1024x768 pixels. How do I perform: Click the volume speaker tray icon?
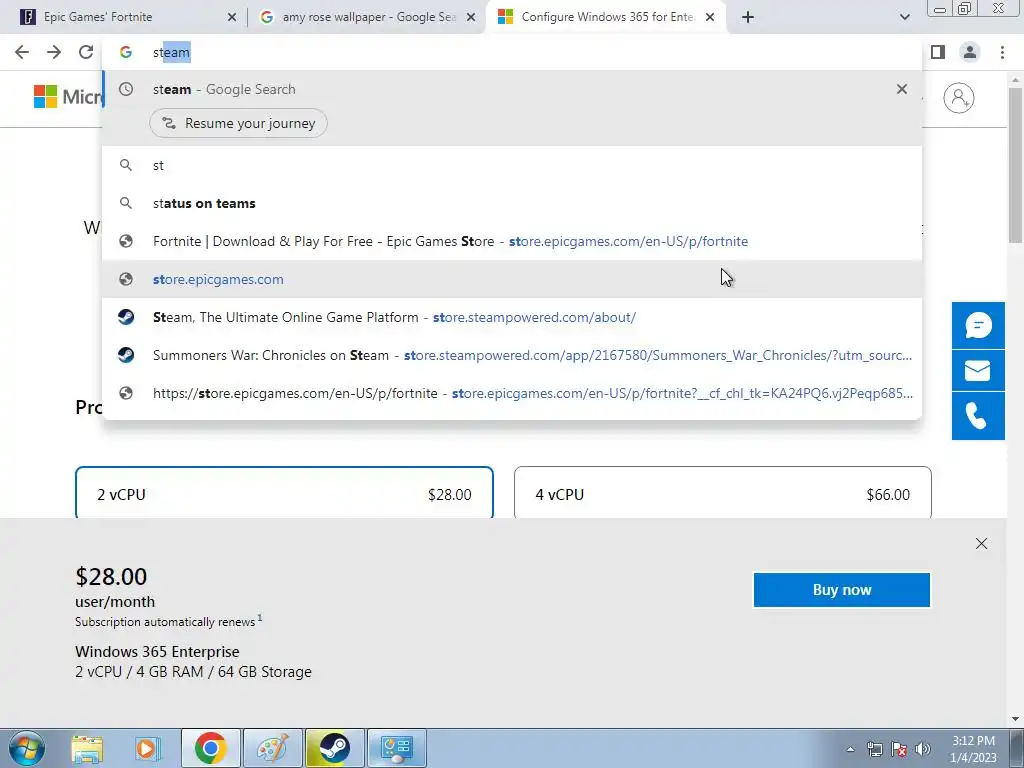(x=923, y=749)
